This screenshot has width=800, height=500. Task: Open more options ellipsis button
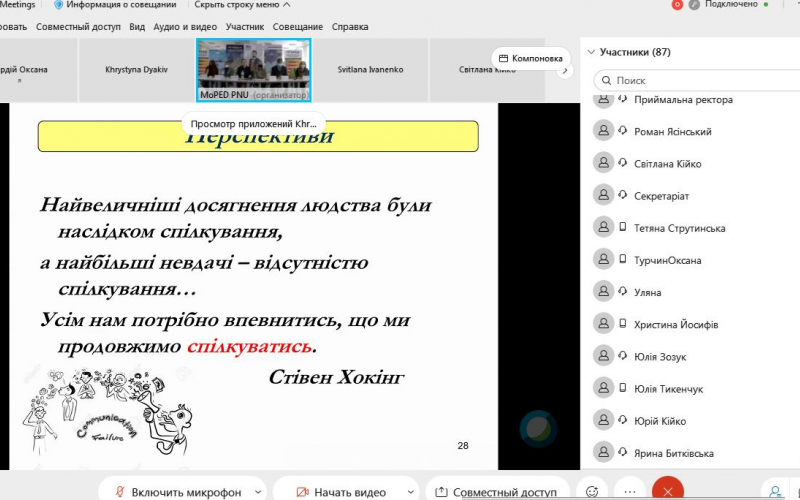630,491
